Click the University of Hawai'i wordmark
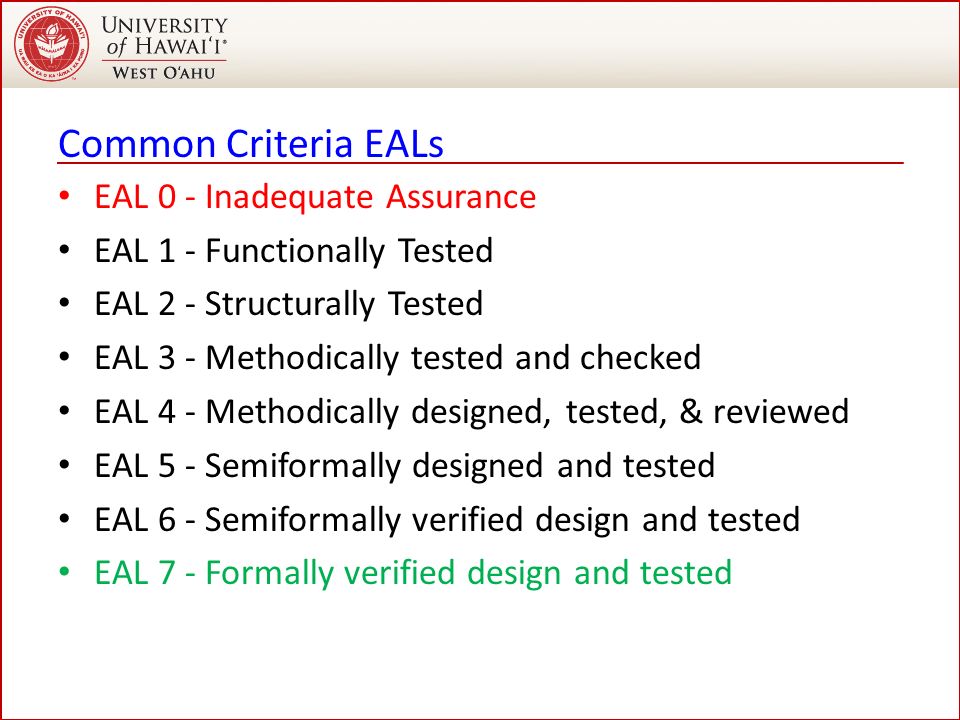960x720 pixels. point(164,36)
